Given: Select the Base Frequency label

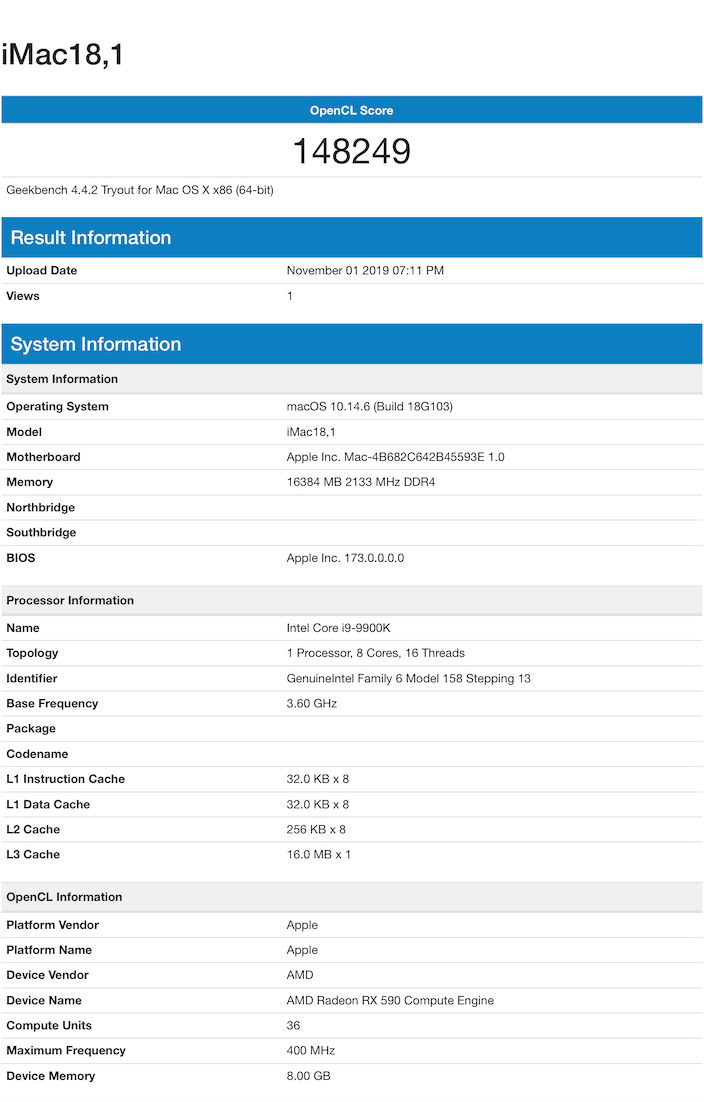Looking at the screenshot, I should (x=52, y=704).
